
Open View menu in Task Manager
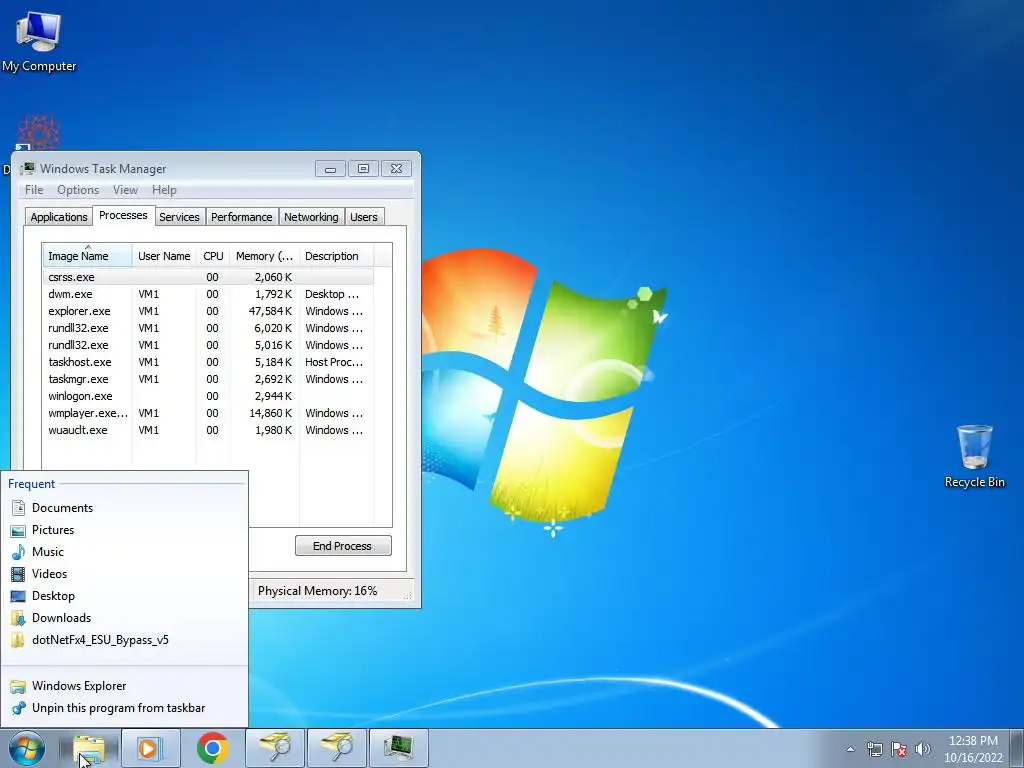pyautogui.click(x=125, y=190)
